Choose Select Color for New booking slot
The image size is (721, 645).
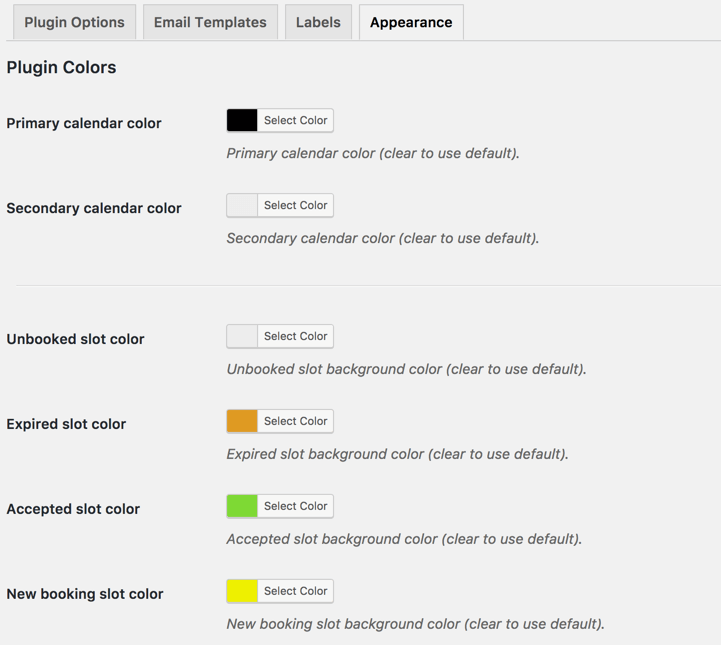[x=295, y=592]
